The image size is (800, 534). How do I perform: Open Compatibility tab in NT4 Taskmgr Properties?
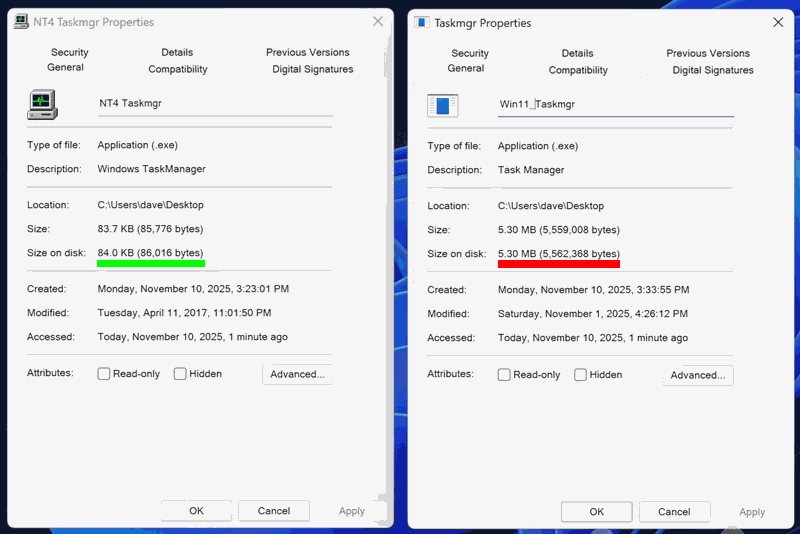click(178, 69)
